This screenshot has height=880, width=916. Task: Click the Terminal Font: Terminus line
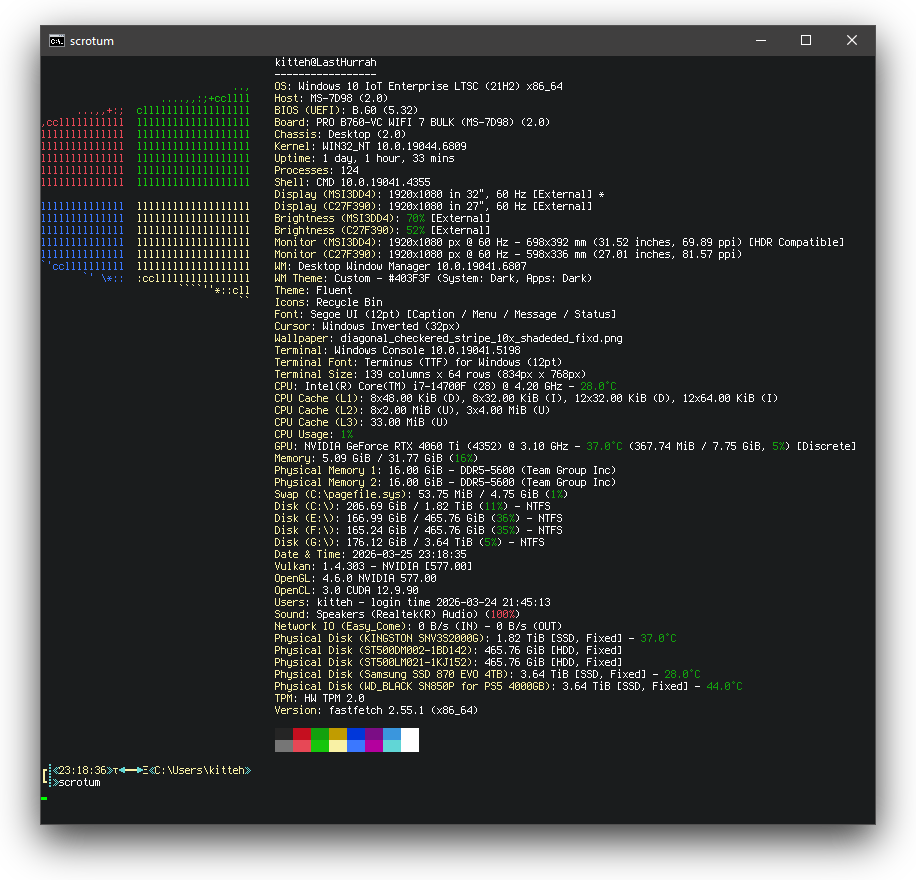pos(418,362)
